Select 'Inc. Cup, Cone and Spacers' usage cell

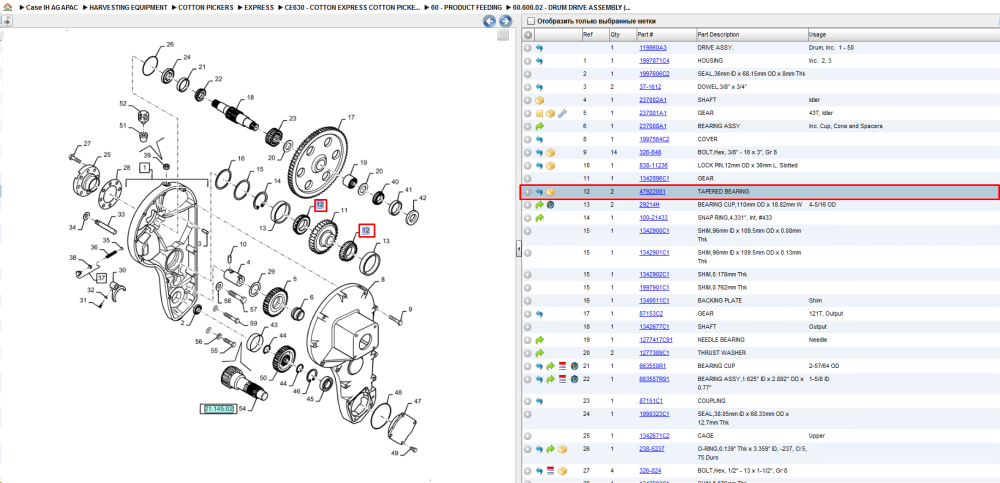click(846, 126)
